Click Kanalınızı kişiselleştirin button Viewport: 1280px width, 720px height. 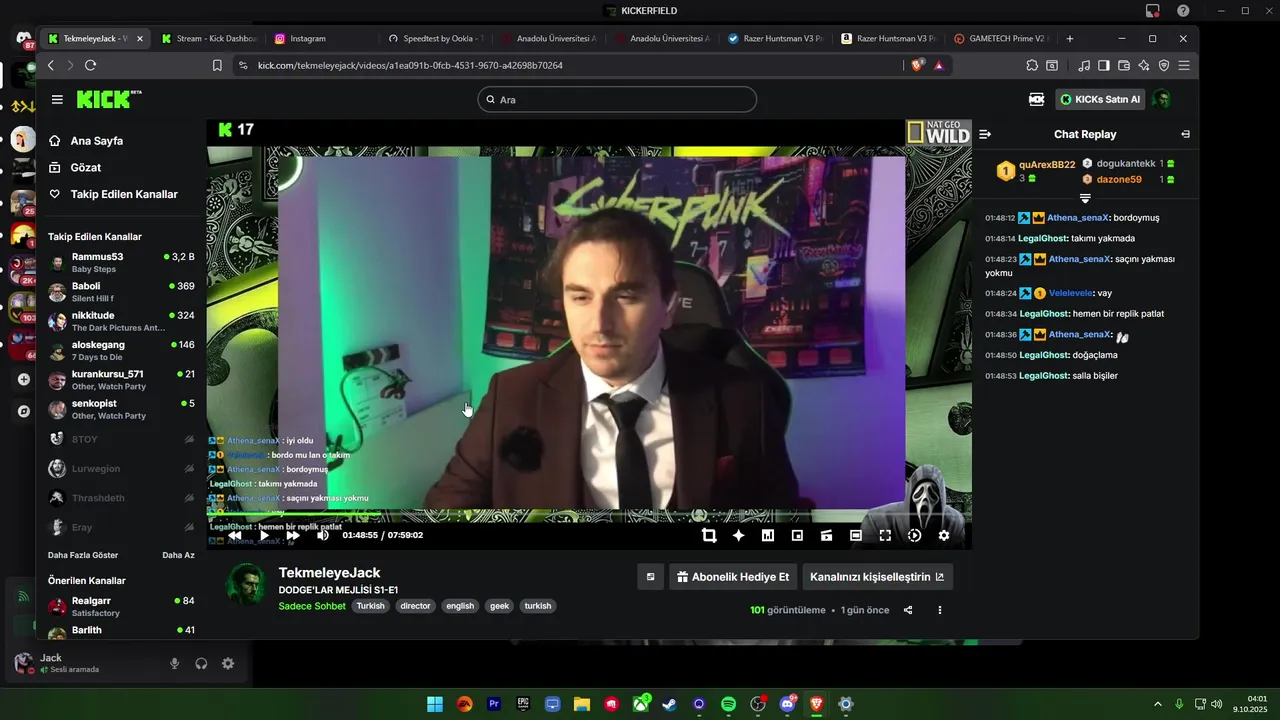click(x=877, y=577)
